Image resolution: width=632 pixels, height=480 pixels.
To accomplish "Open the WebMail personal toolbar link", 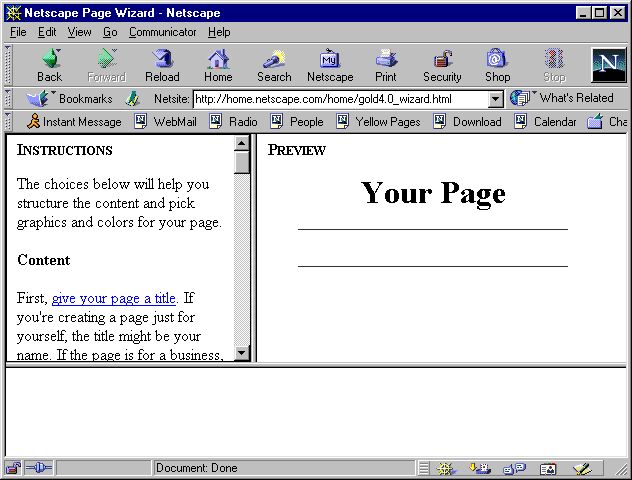I will [x=165, y=121].
